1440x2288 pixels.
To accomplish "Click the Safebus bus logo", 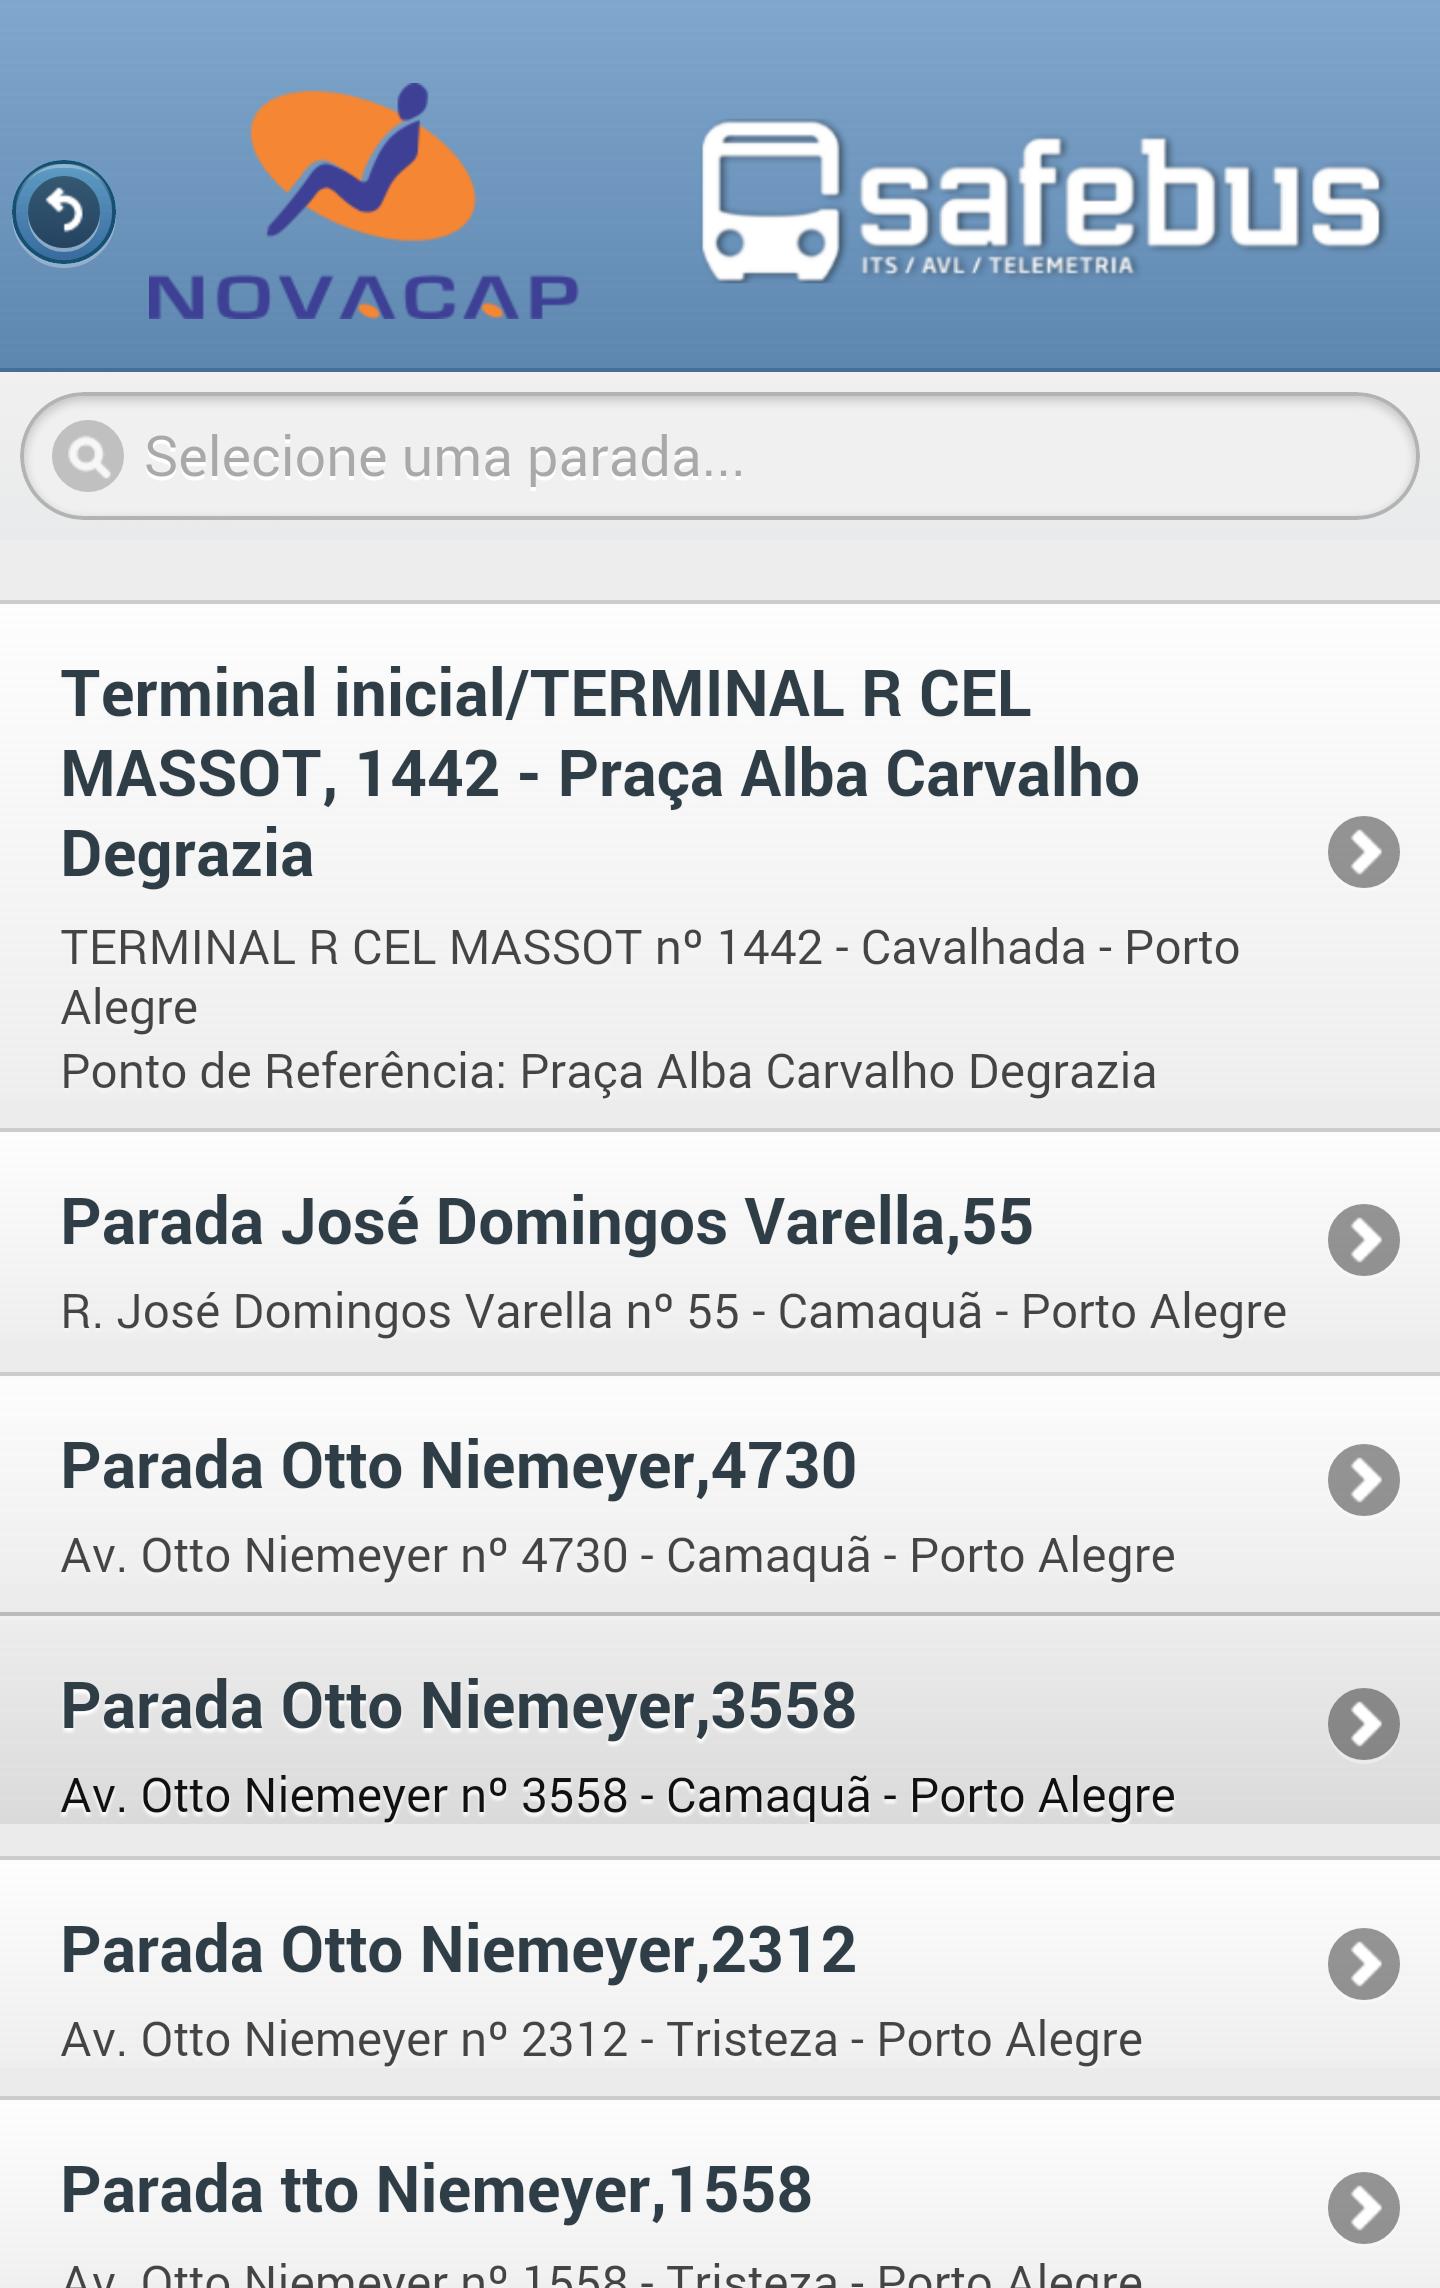I will coord(1040,201).
